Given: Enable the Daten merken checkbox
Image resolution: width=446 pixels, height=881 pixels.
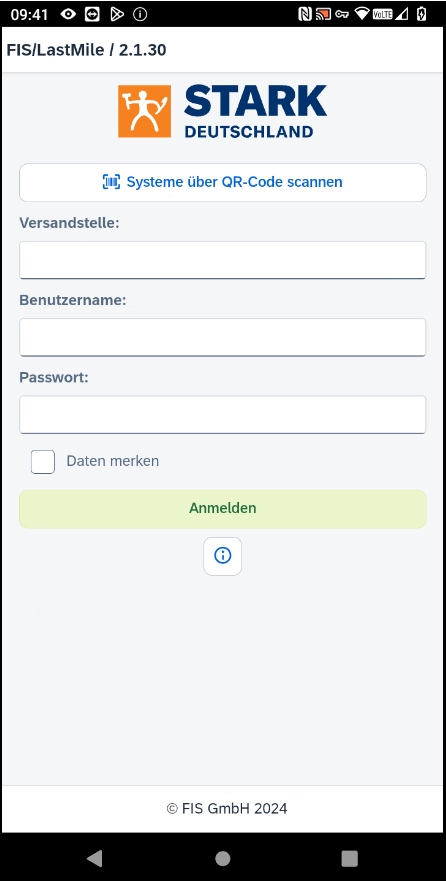Looking at the screenshot, I should tap(43, 462).
